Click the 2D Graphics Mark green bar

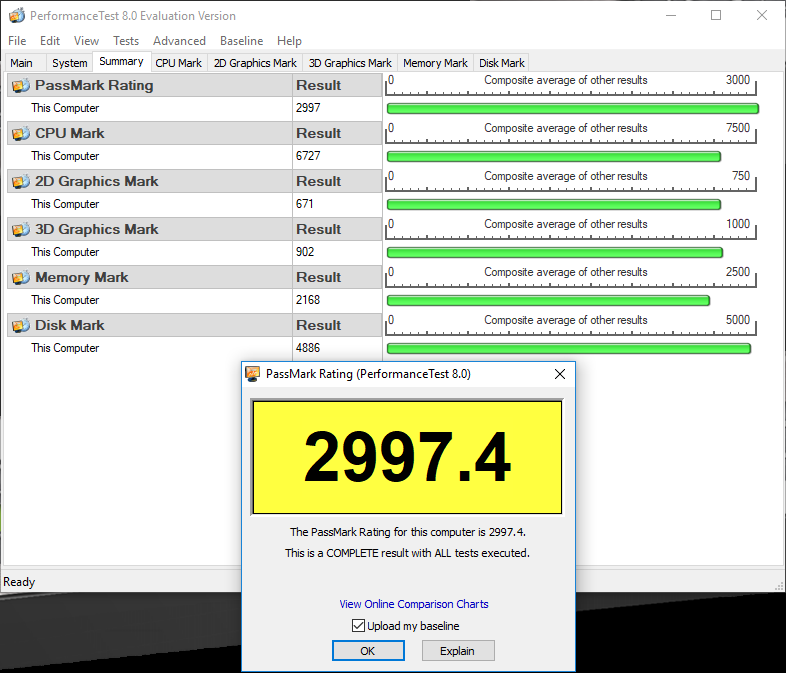pyautogui.click(x=553, y=204)
